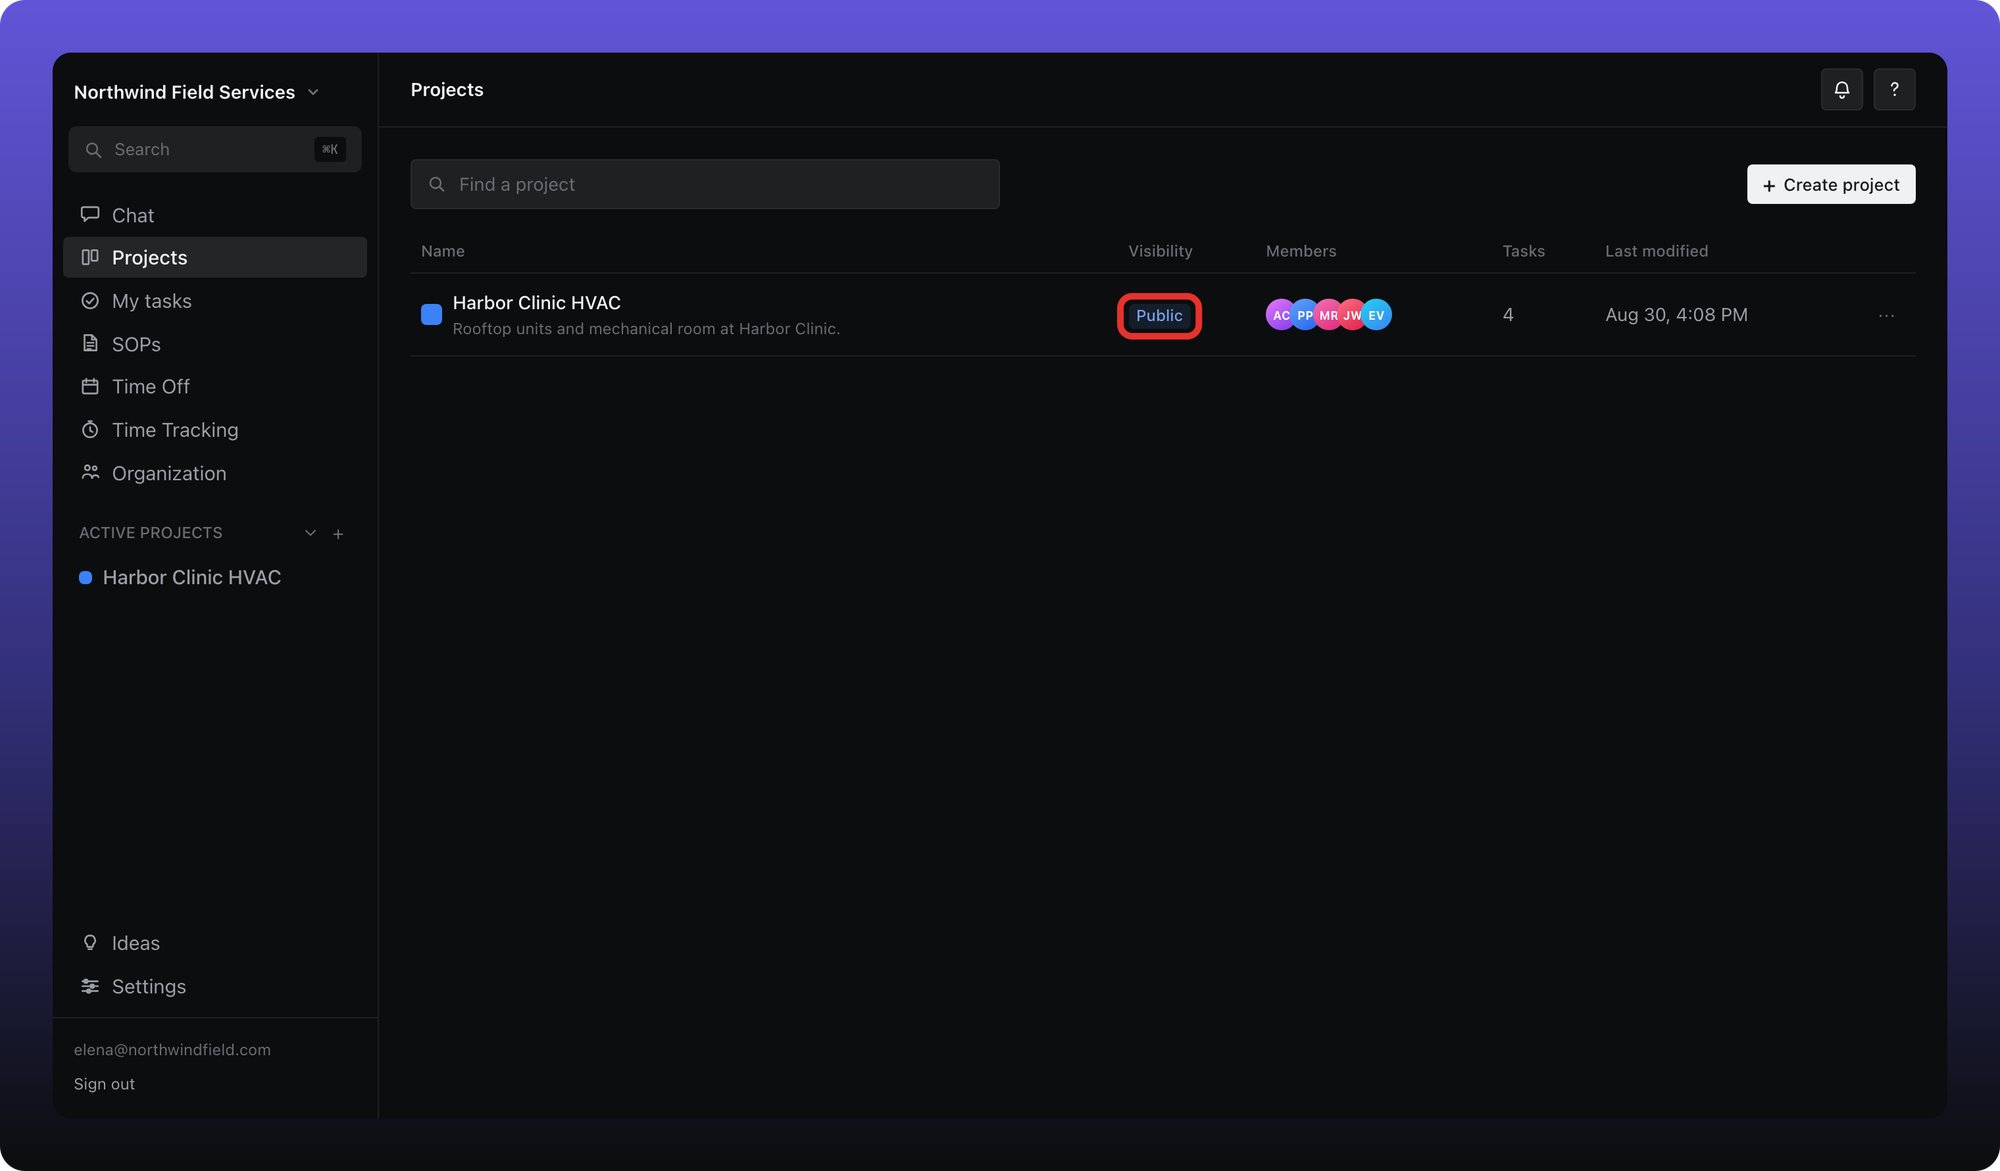Image resolution: width=2000 pixels, height=1171 pixels.
Task: Focus the Find a project field
Action: coord(705,184)
